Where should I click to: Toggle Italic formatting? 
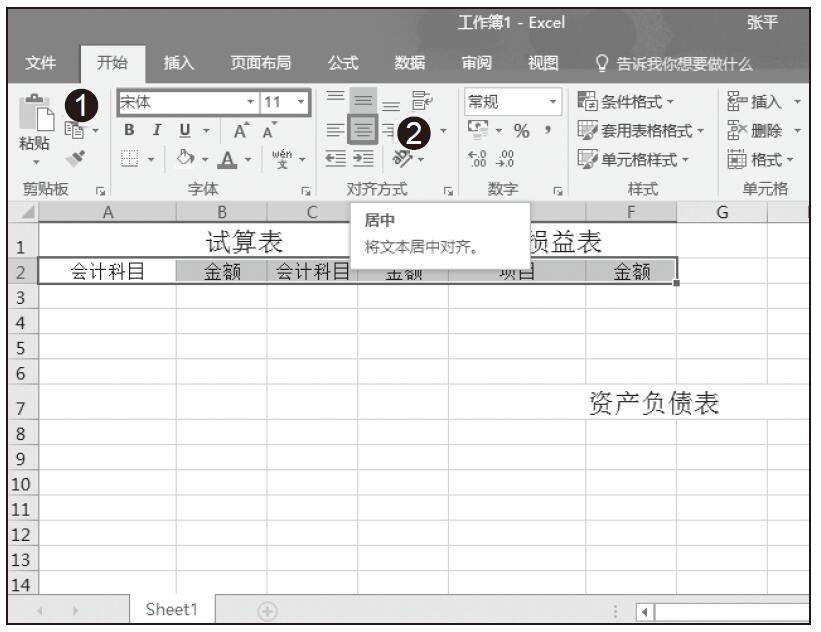154,130
